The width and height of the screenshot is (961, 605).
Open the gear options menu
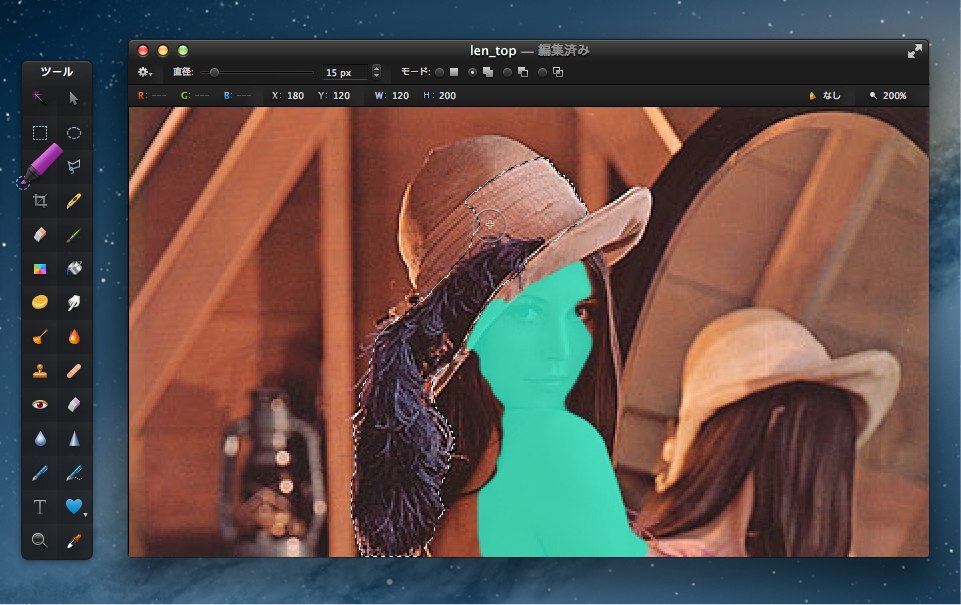point(144,72)
